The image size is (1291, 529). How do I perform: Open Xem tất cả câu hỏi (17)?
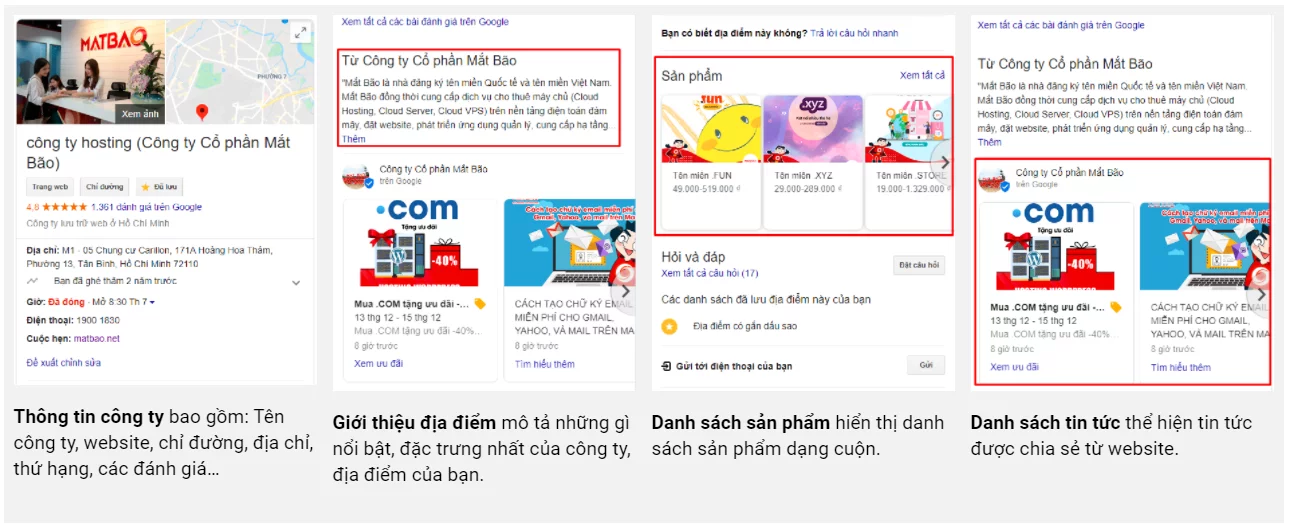(x=710, y=273)
